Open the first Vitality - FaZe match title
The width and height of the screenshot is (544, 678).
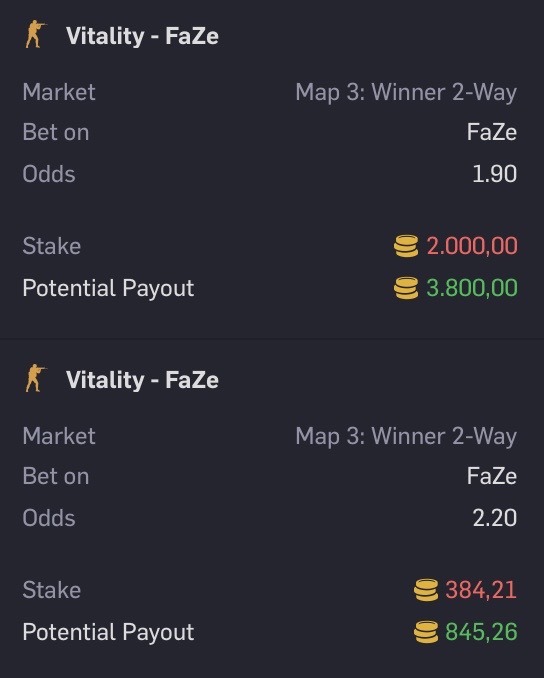pos(142,36)
